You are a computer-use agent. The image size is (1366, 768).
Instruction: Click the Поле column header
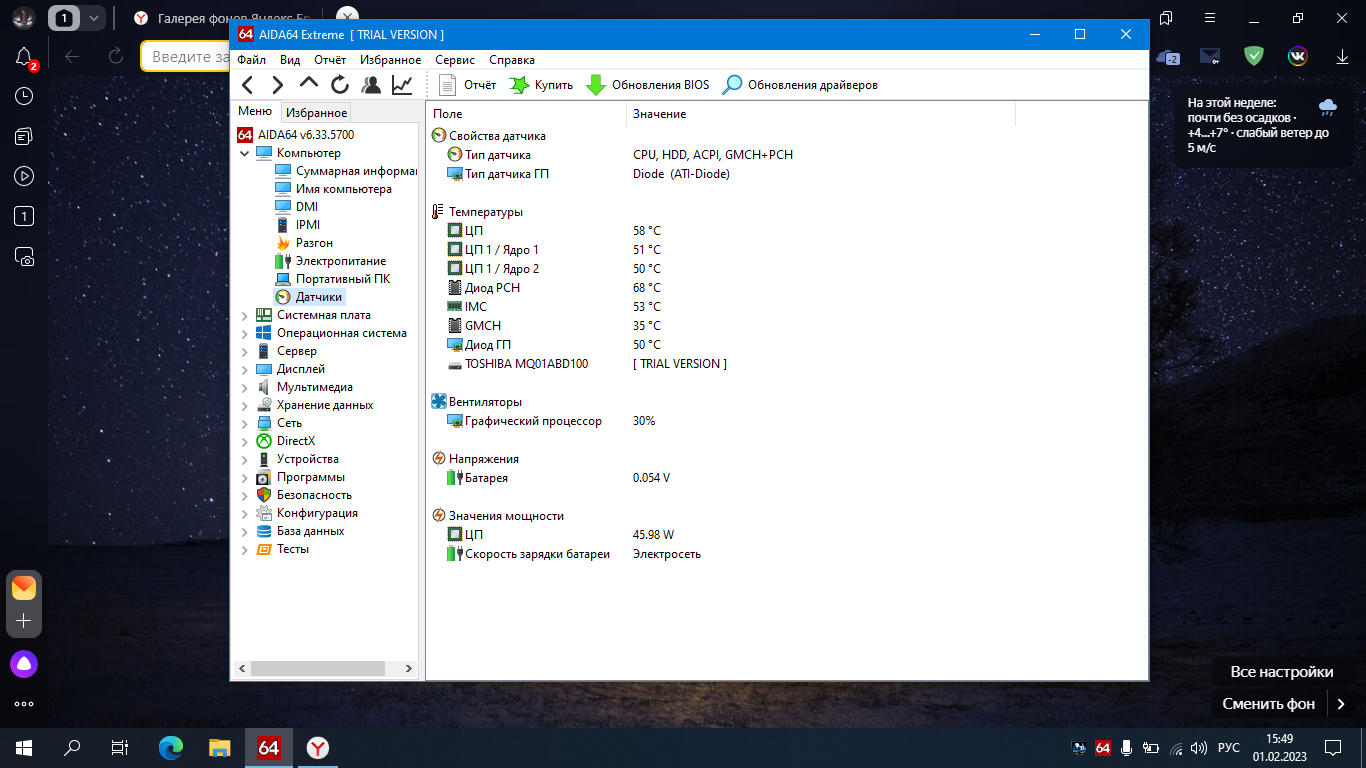point(526,114)
